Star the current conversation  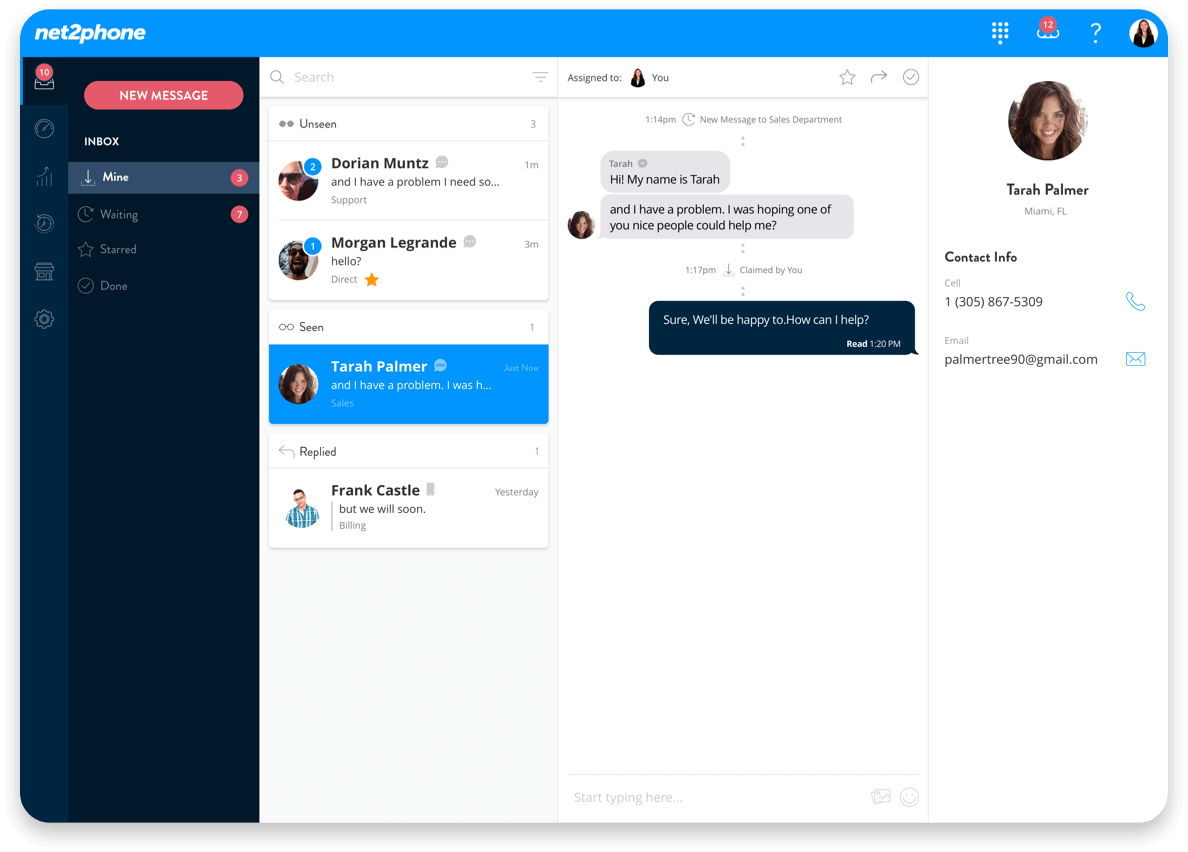pyautogui.click(x=847, y=77)
